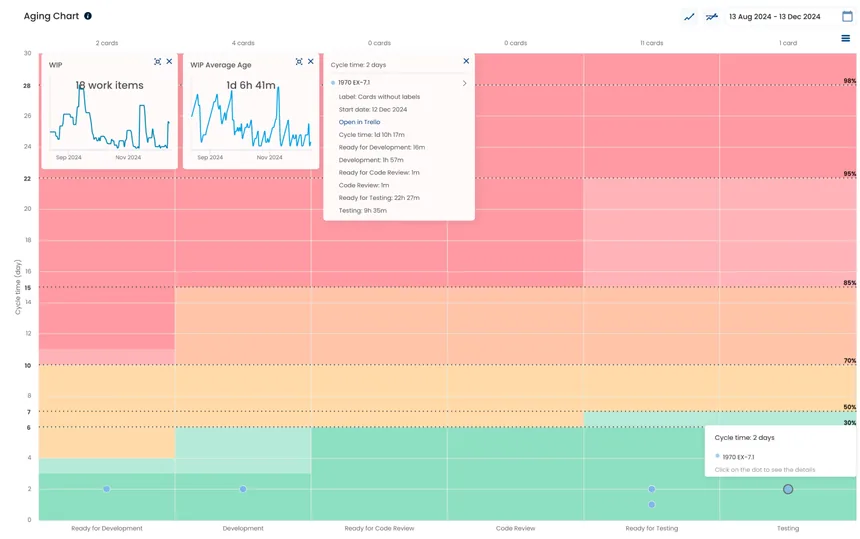Image resolution: width=860 pixels, height=539 pixels.
Task: Expand the 1970 EX-7.1 card chevron
Action: point(465,83)
